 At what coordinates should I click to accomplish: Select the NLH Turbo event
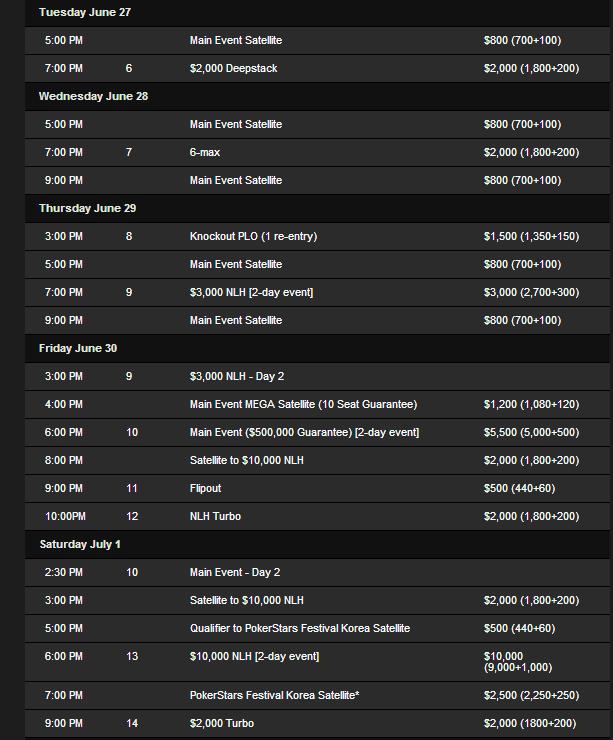tap(215, 516)
